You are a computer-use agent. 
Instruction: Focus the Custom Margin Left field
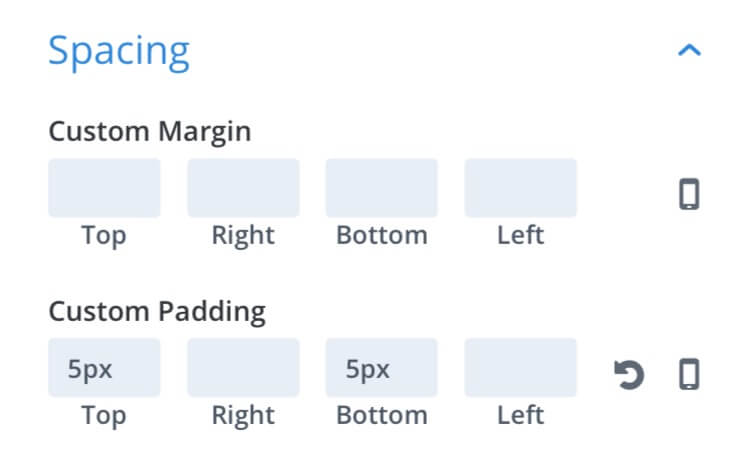point(521,188)
